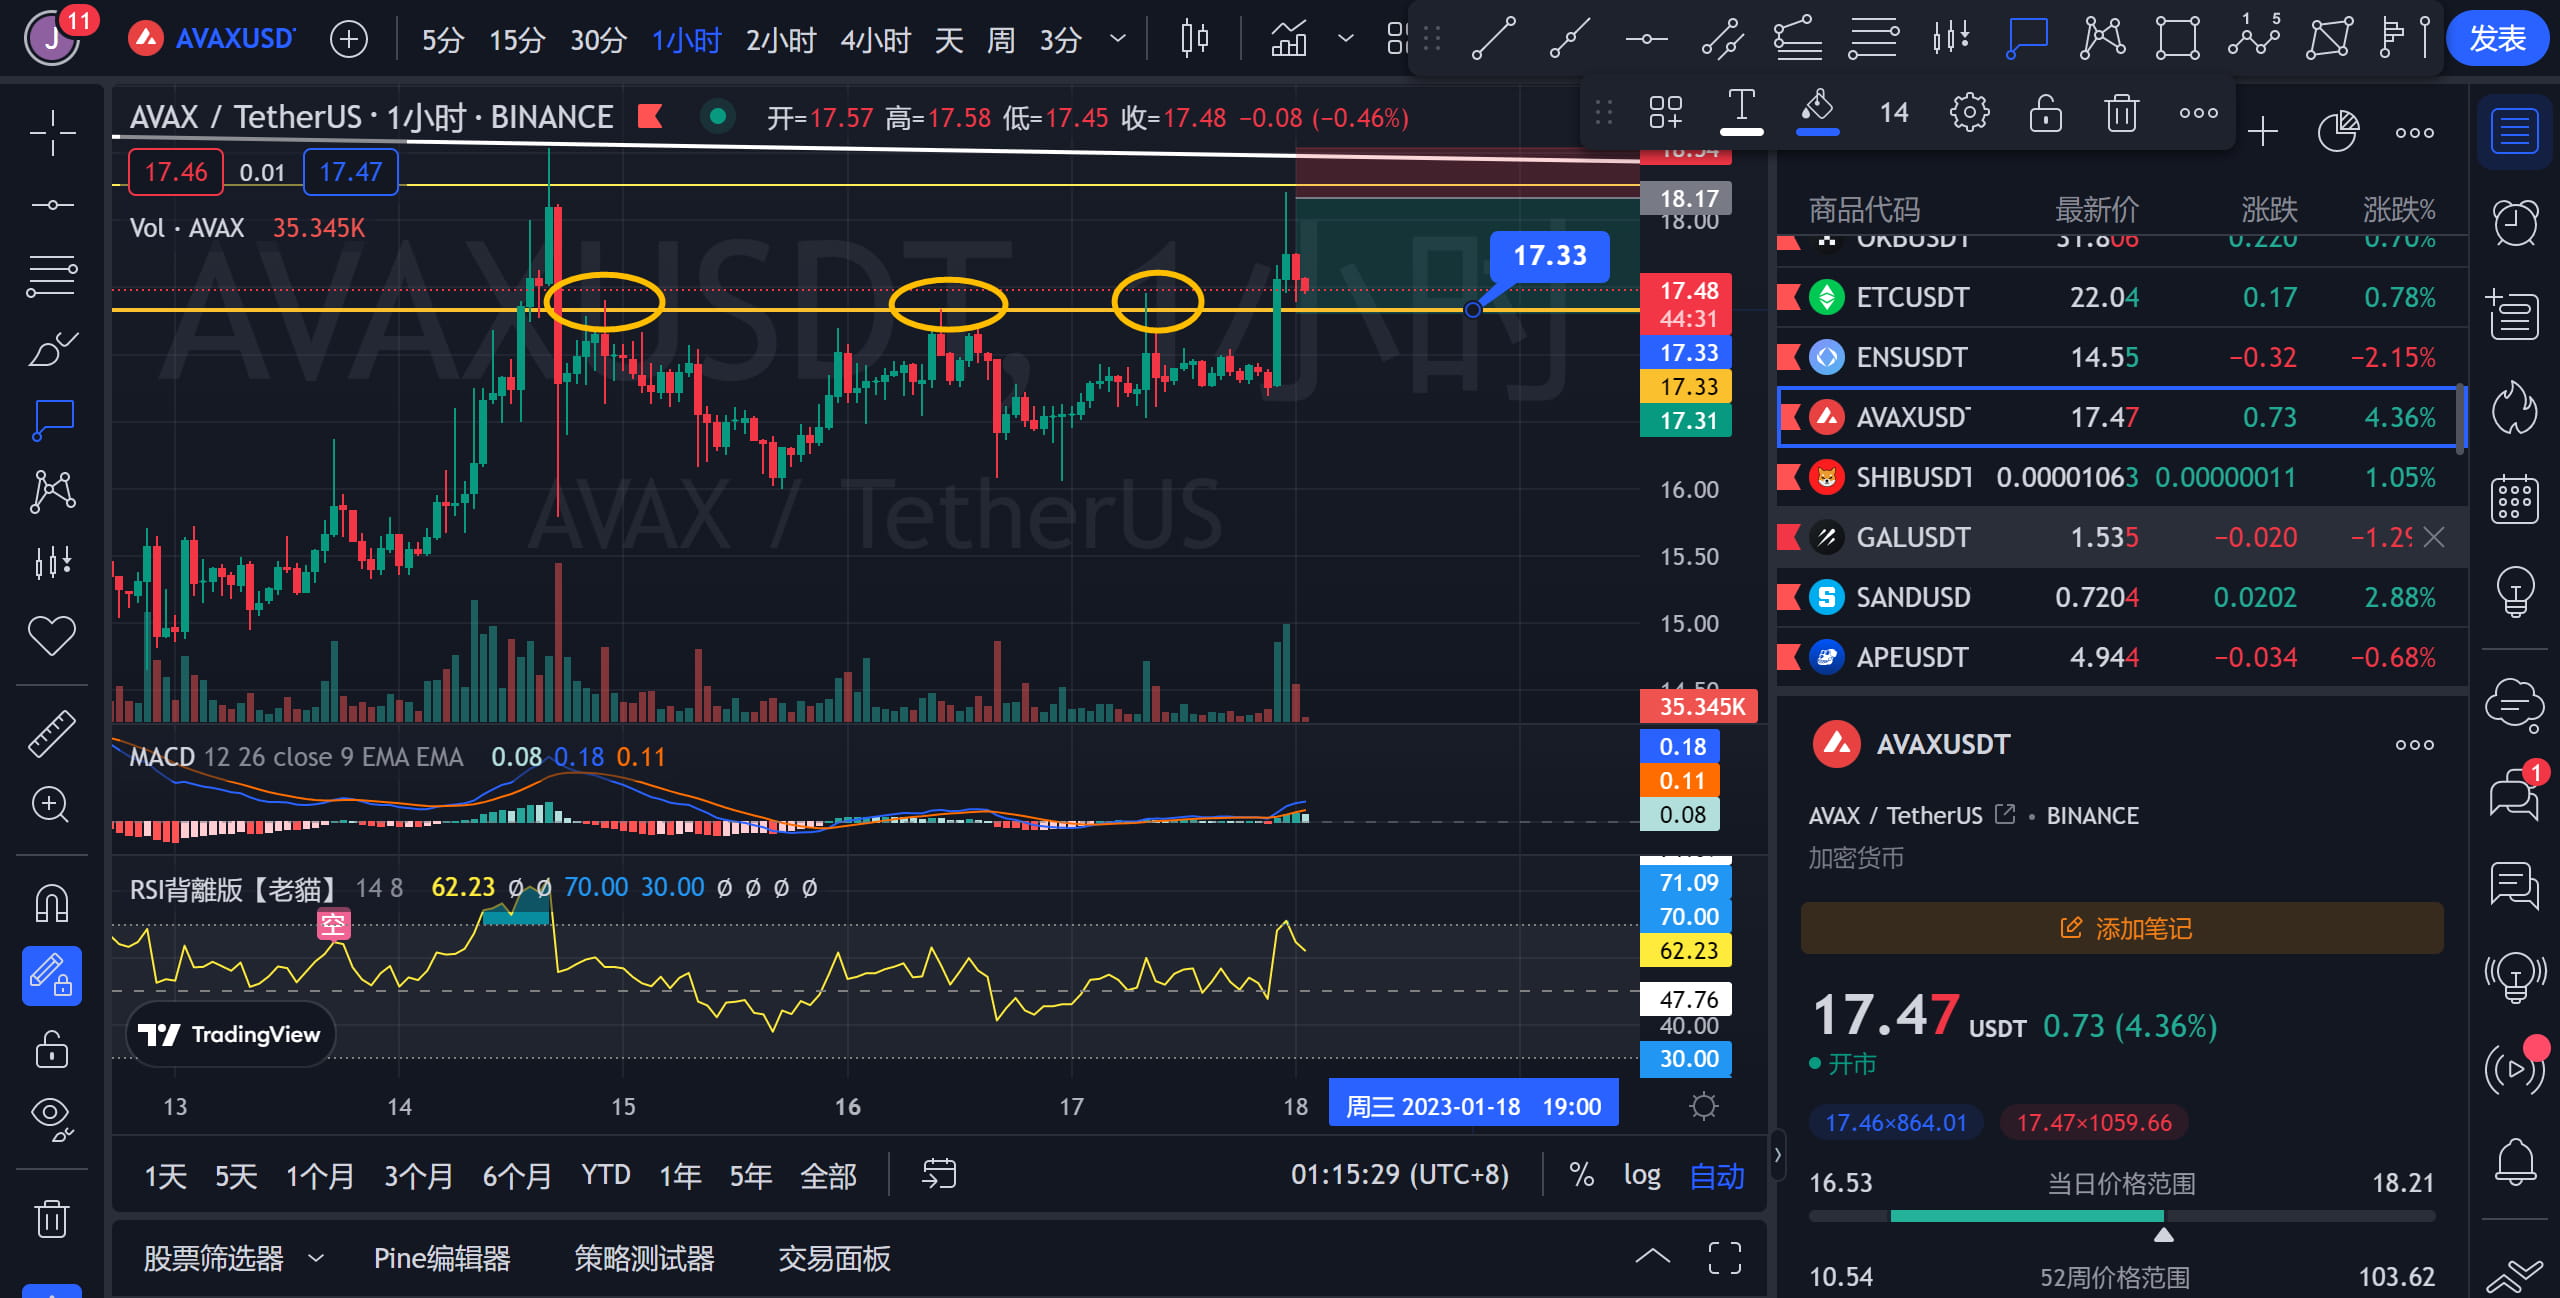Remove GALUSDT from the watchlist
This screenshot has width=2560, height=1298.
click(x=2434, y=537)
